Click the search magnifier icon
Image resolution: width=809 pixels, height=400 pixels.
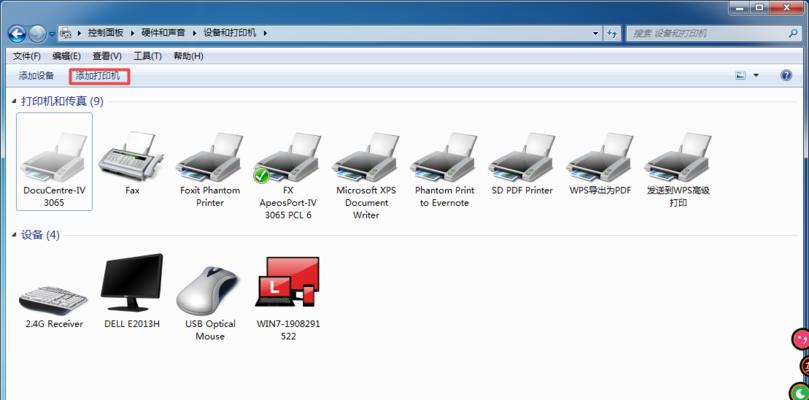pos(793,33)
